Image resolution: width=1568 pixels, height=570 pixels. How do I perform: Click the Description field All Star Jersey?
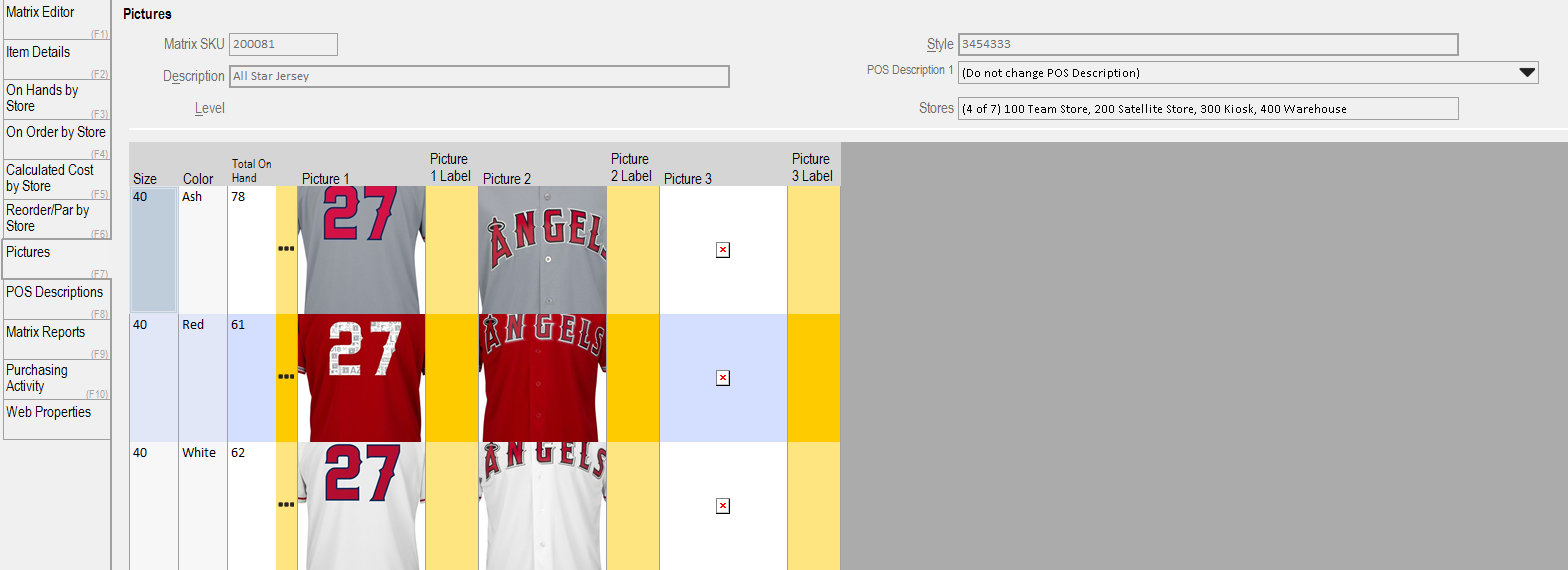(x=479, y=76)
